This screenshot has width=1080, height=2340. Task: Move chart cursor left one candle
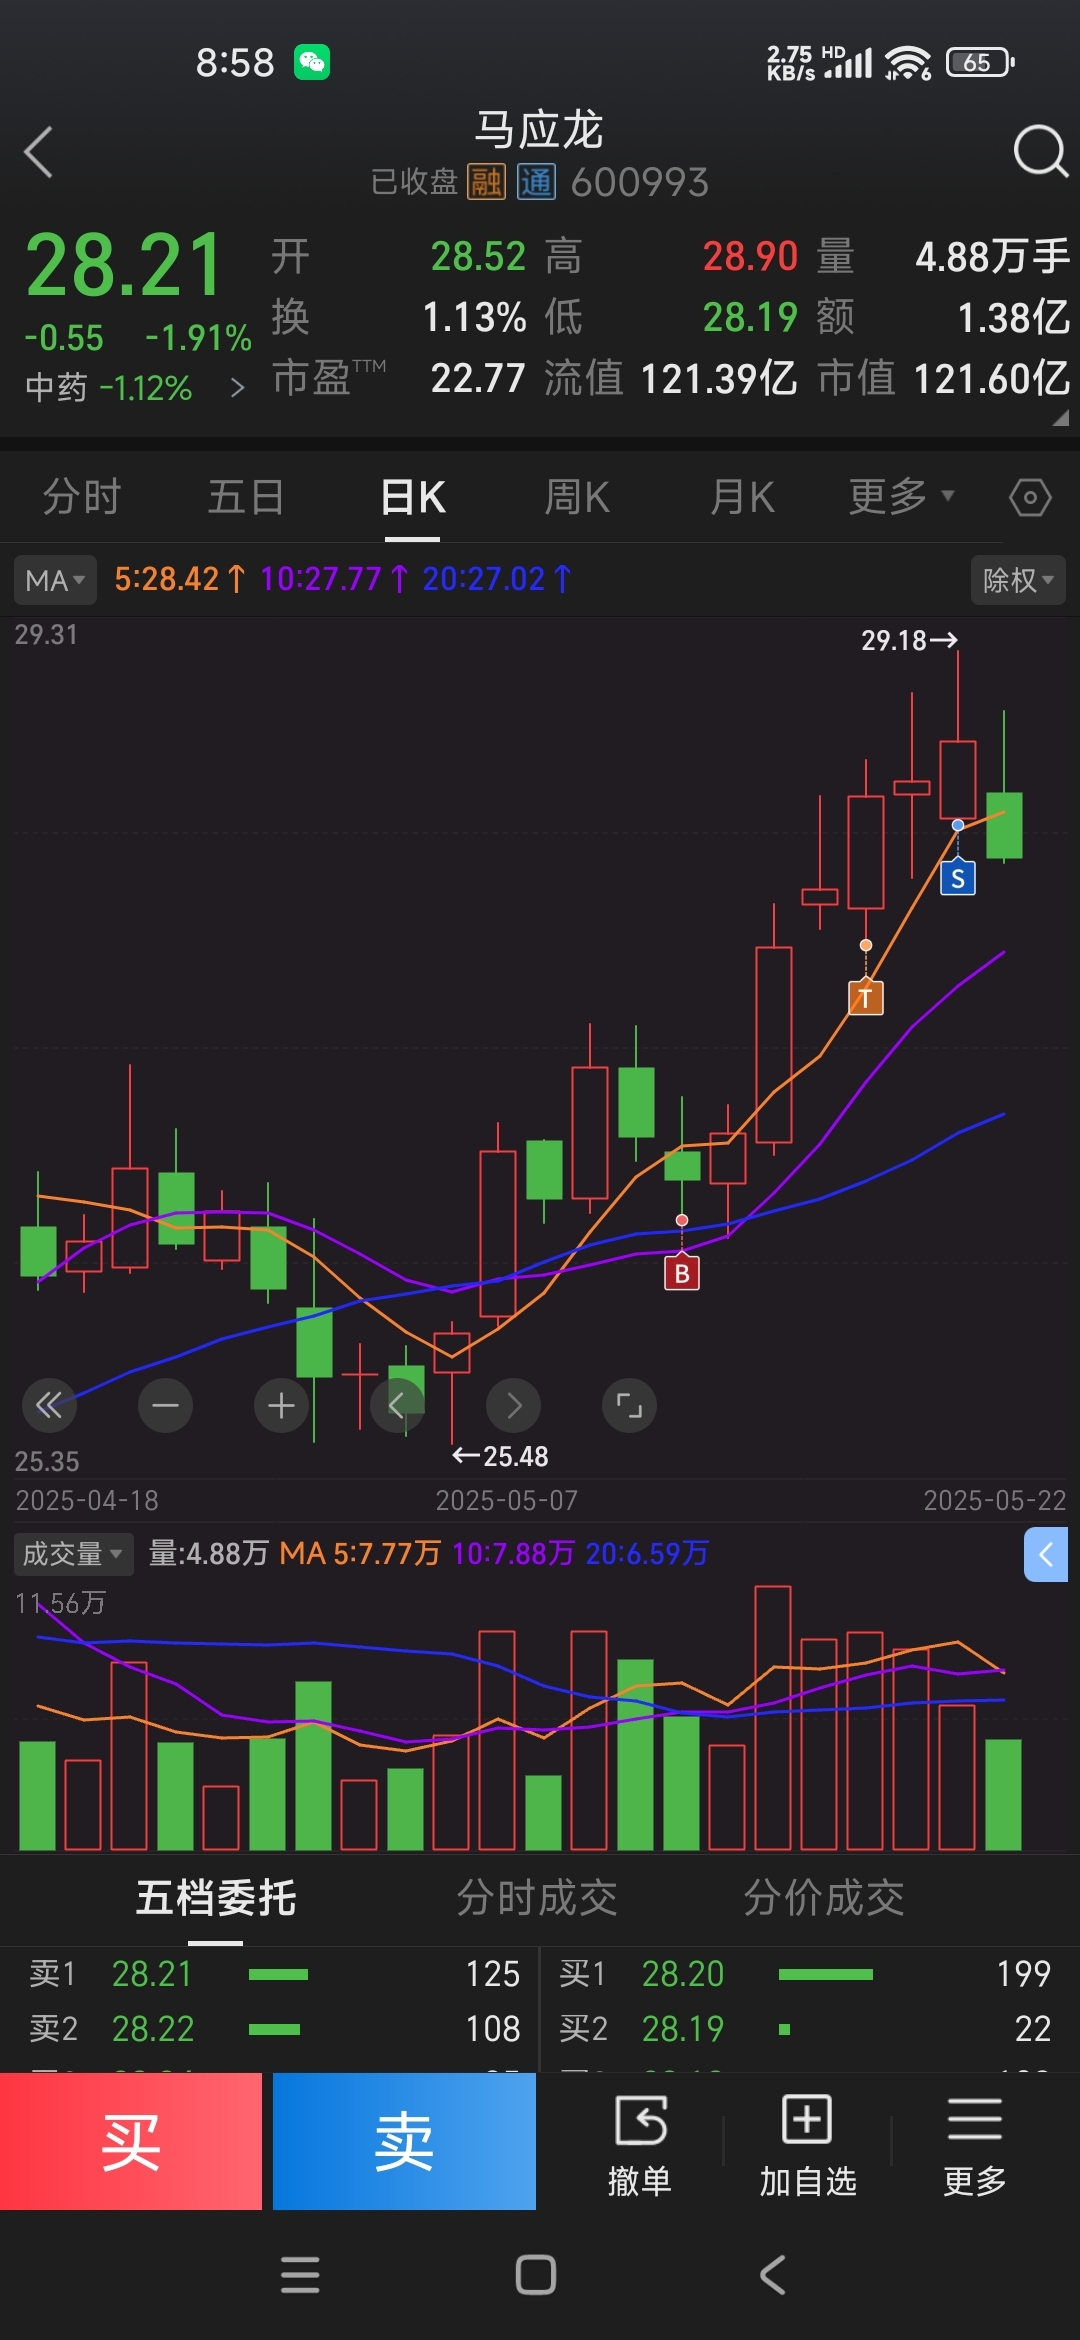397,1406
